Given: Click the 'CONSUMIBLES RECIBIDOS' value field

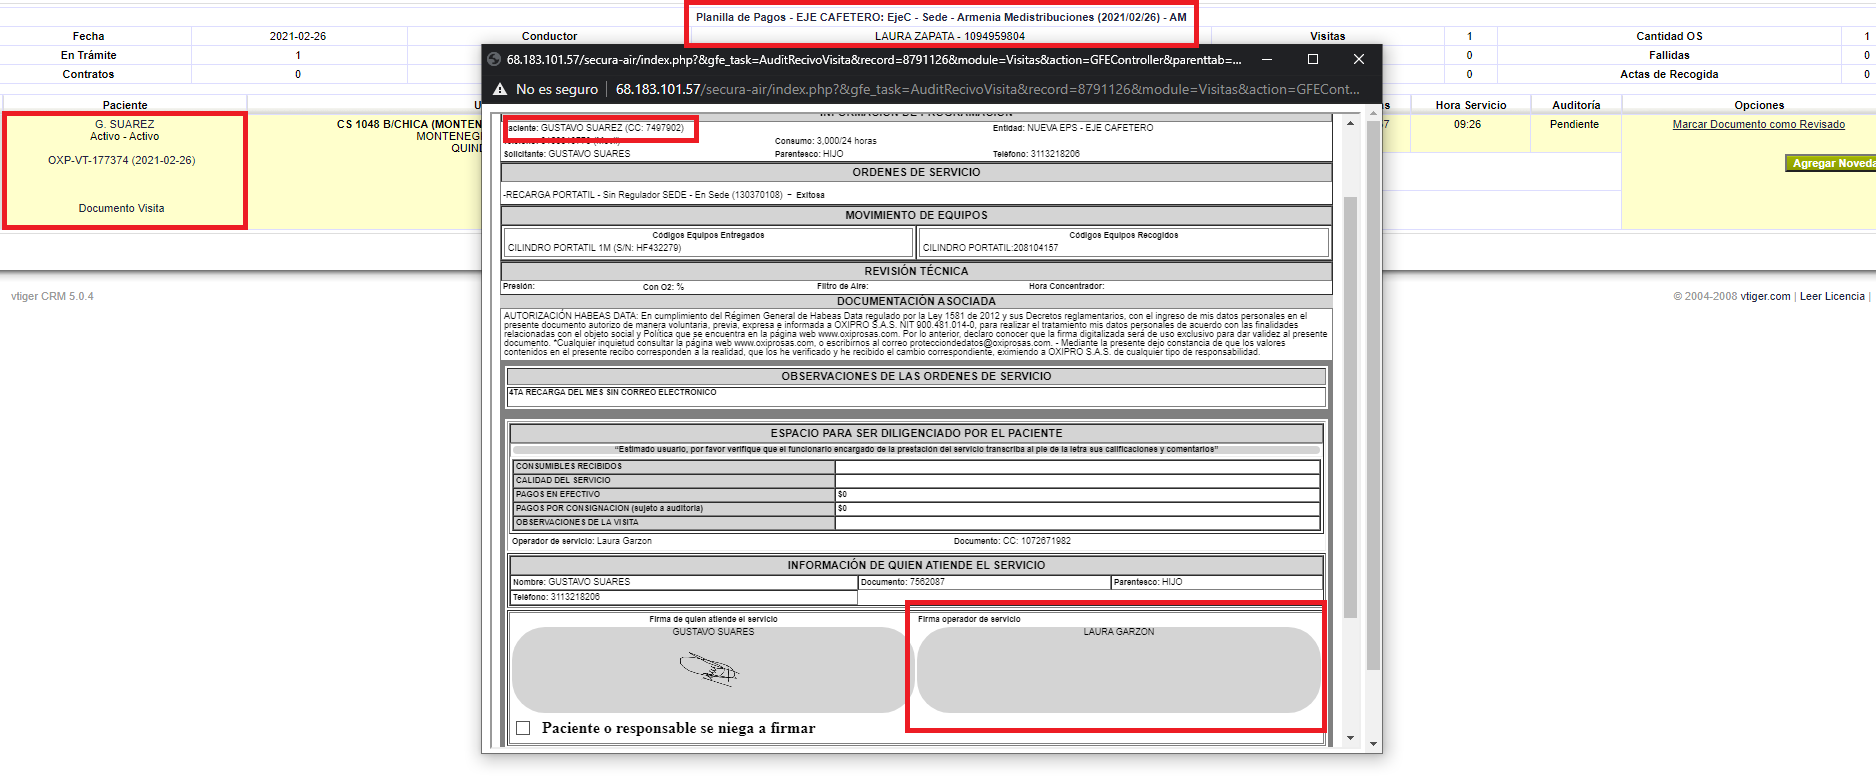Looking at the screenshot, I should point(1077,467).
